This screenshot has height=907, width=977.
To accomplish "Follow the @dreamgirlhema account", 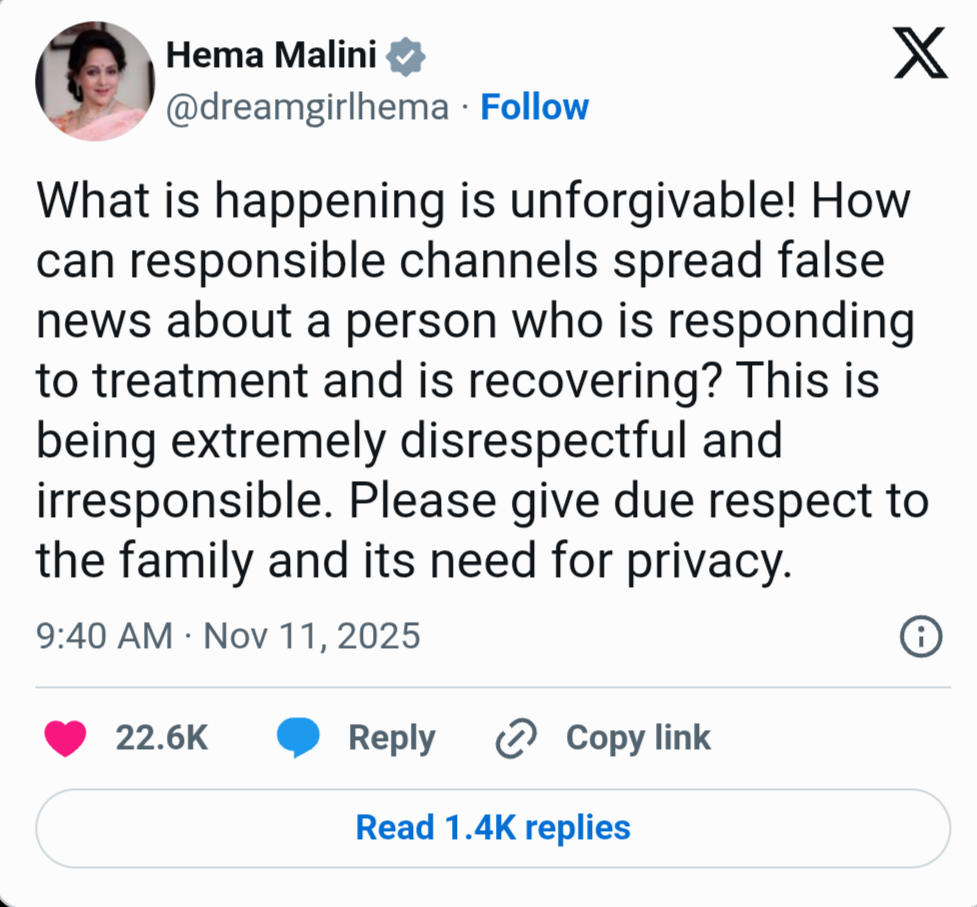I will [535, 107].
